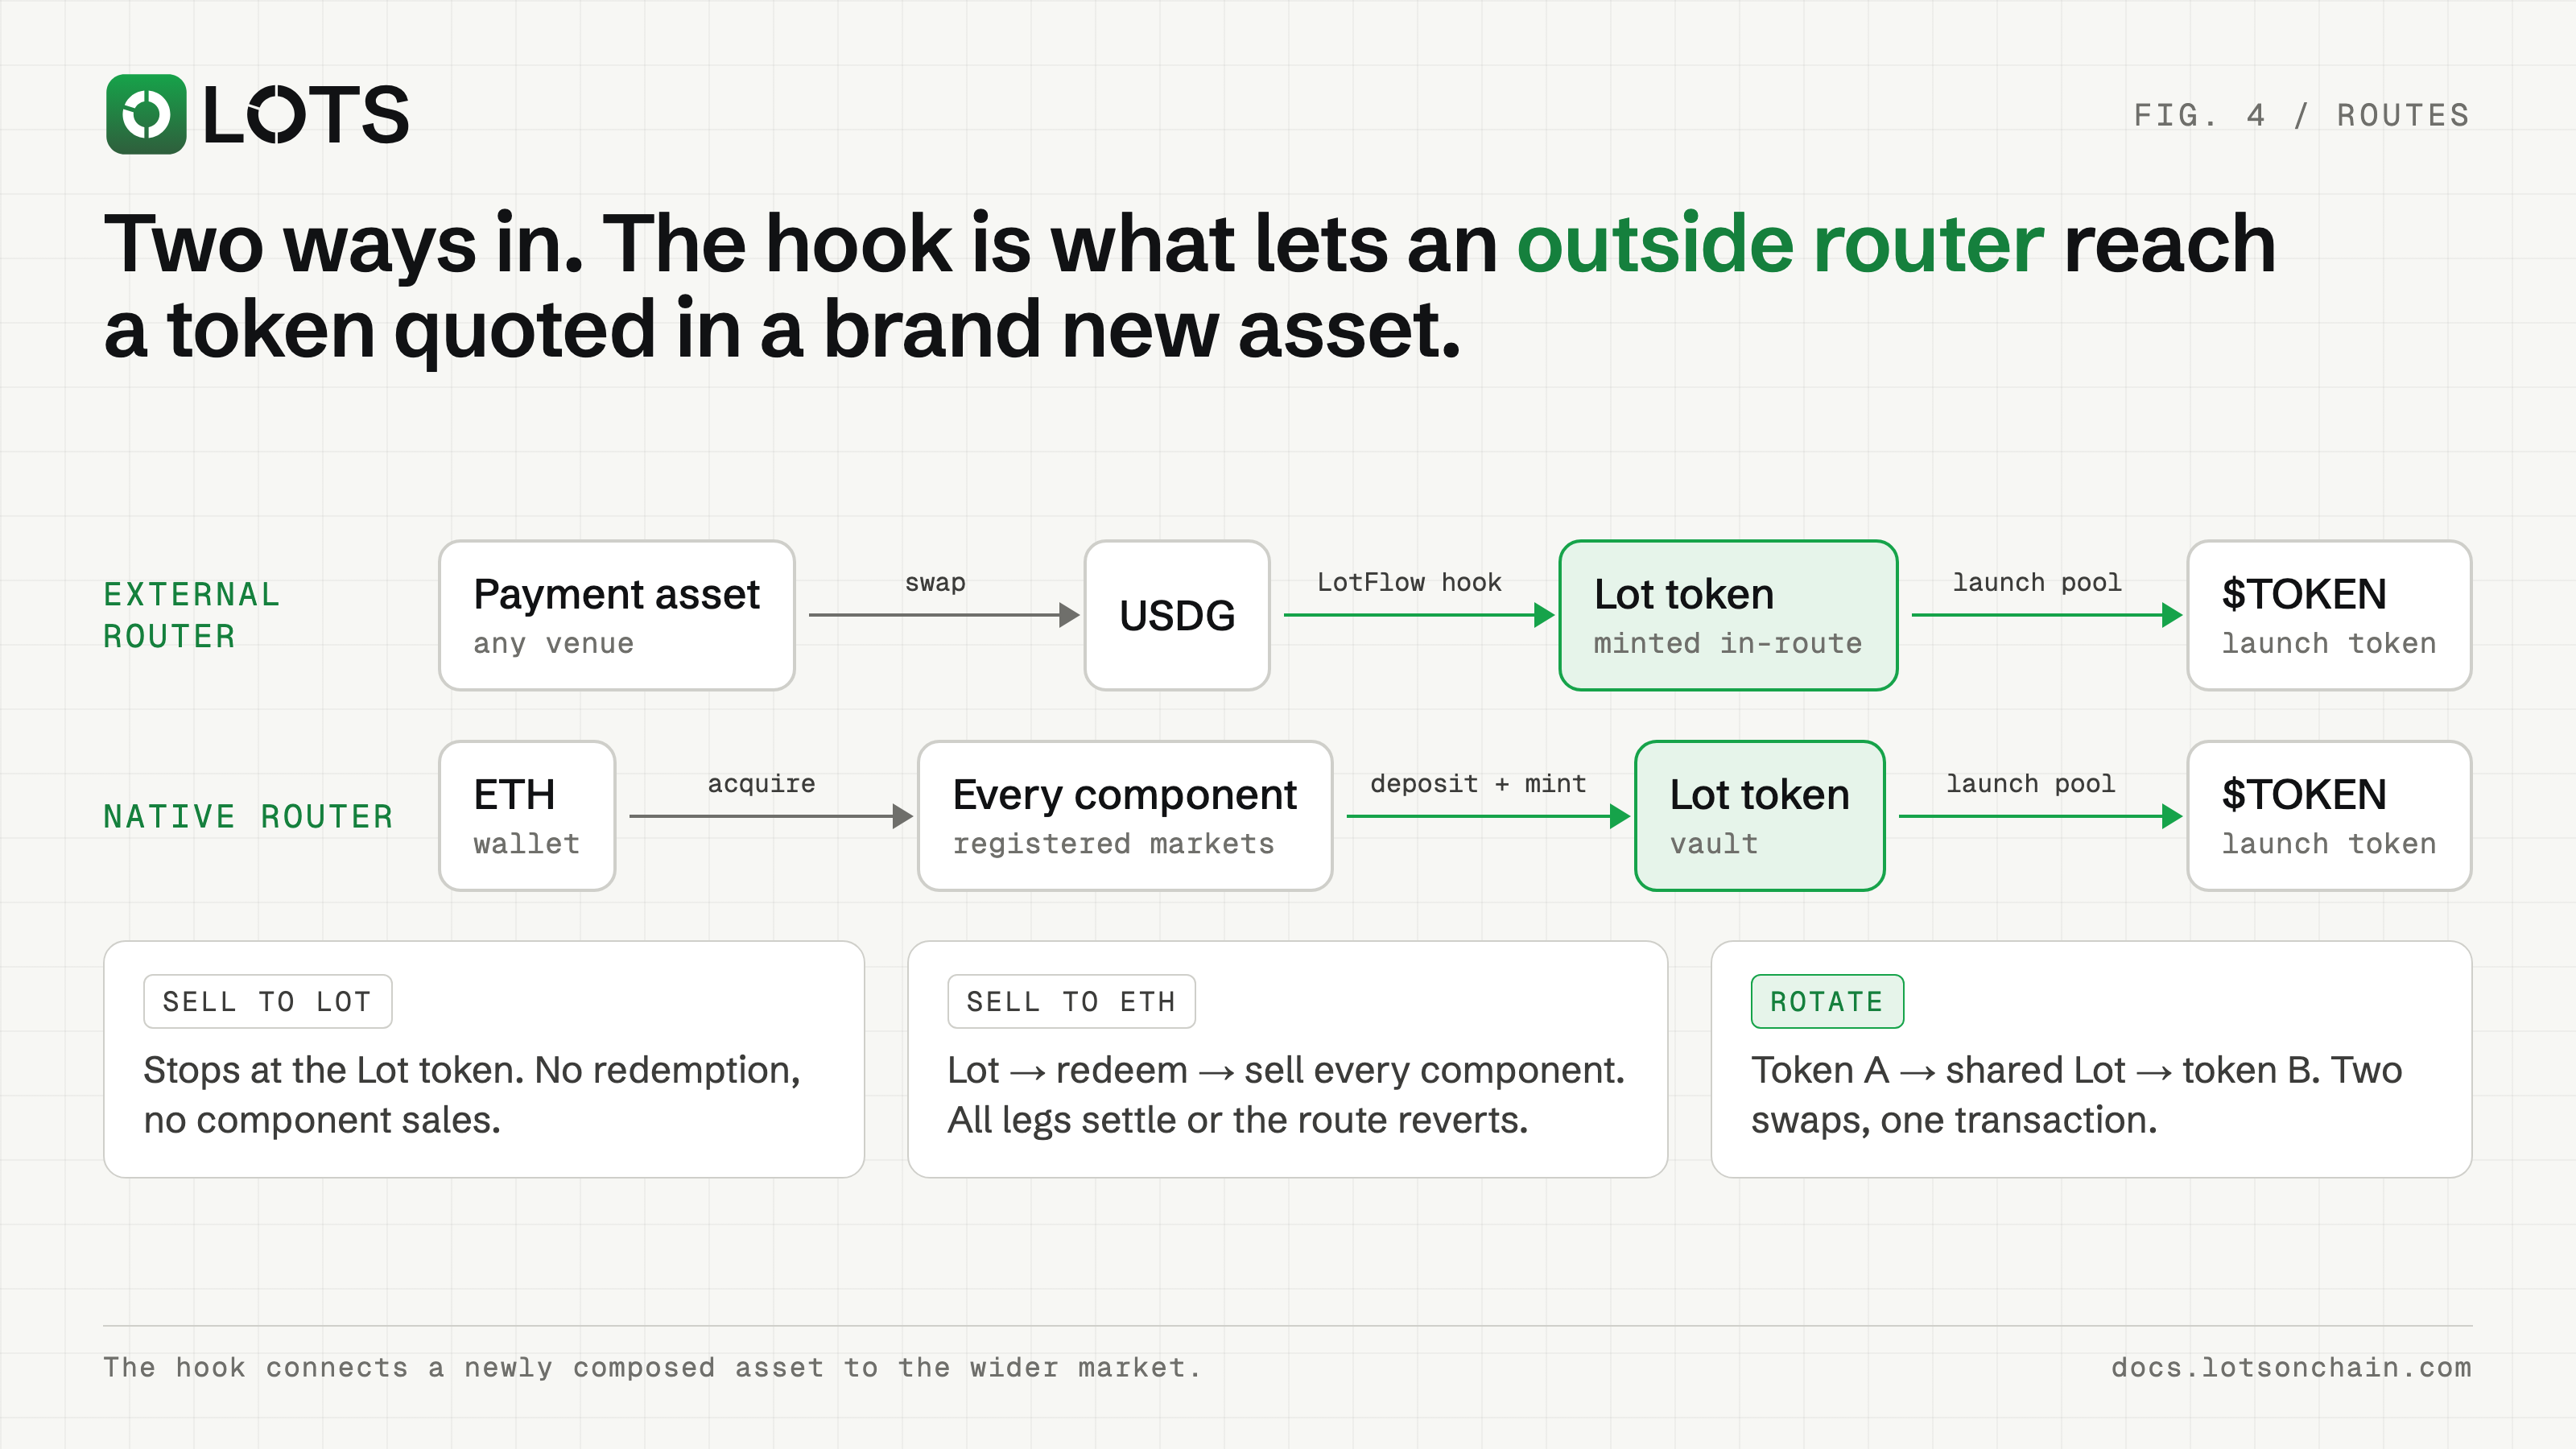Click the USDG box
Image resolution: width=2576 pixels, height=1449 pixels.
pos(1177,615)
